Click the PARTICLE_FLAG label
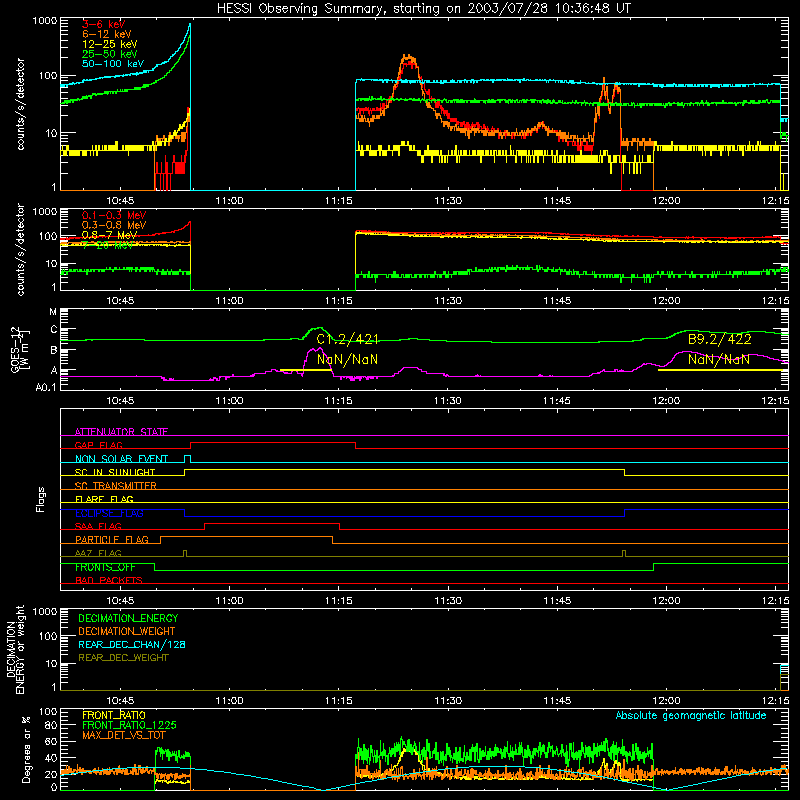The height and width of the screenshot is (800, 800). coord(112,539)
